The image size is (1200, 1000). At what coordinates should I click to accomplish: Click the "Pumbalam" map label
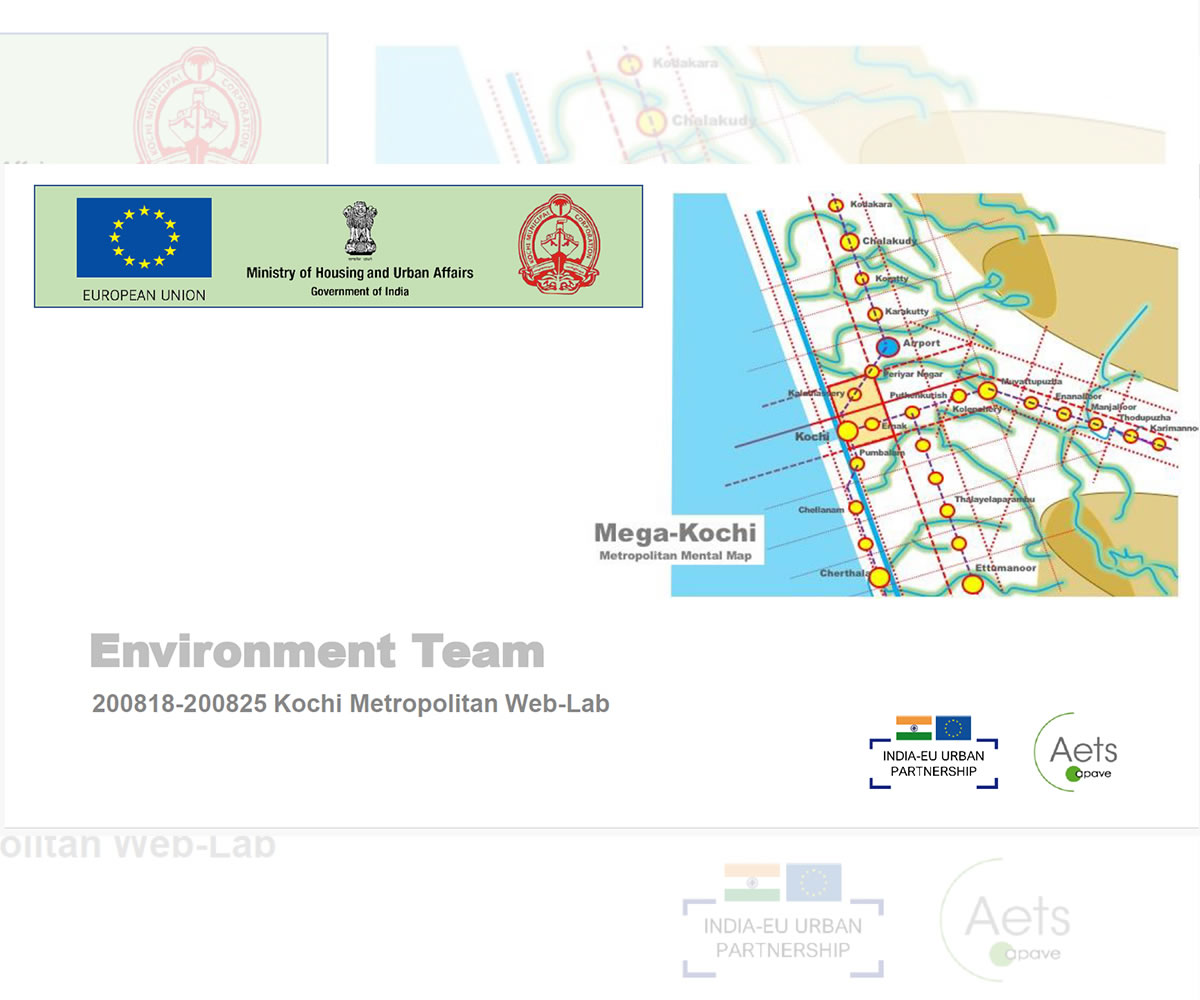(x=882, y=453)
